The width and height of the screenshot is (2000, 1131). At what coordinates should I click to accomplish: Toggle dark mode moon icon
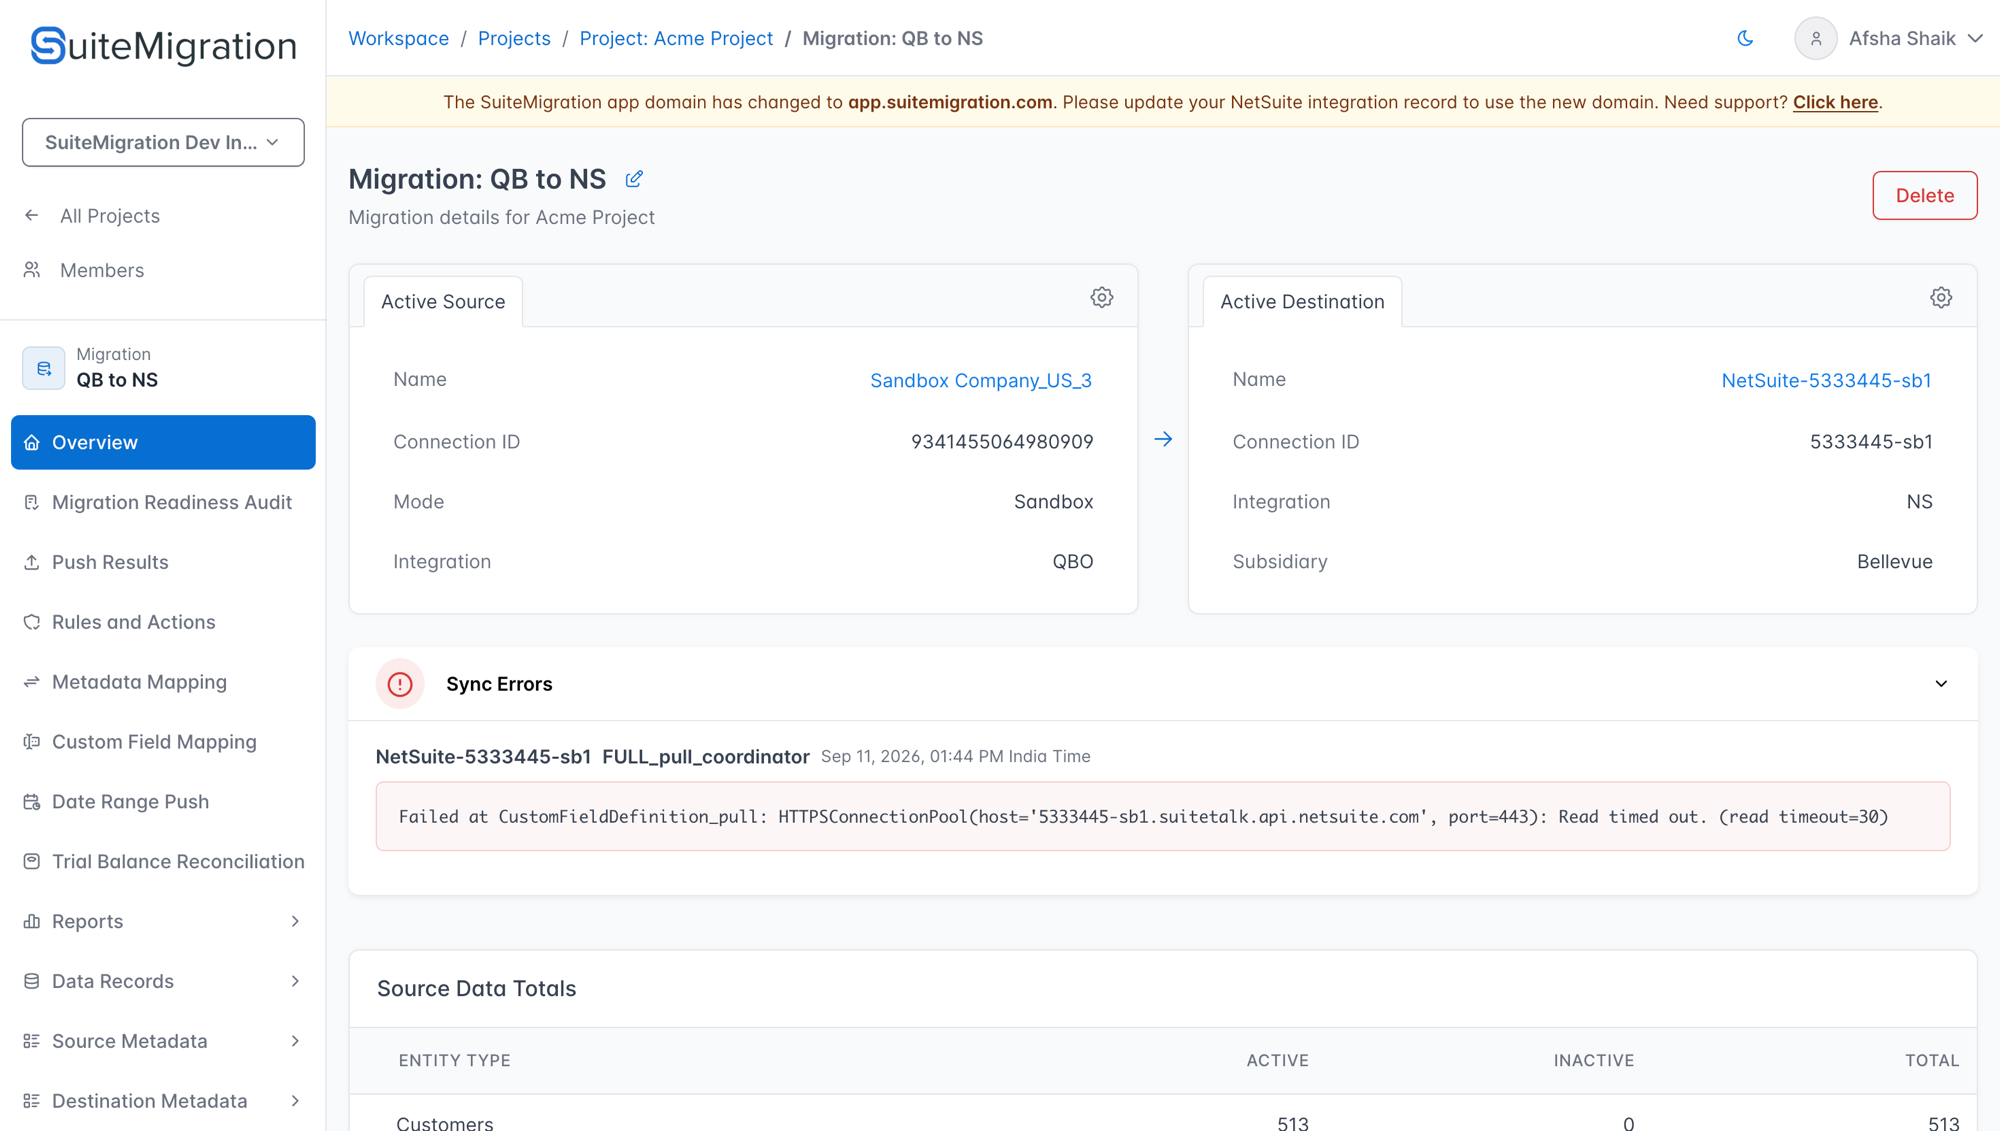(1745, 38)
